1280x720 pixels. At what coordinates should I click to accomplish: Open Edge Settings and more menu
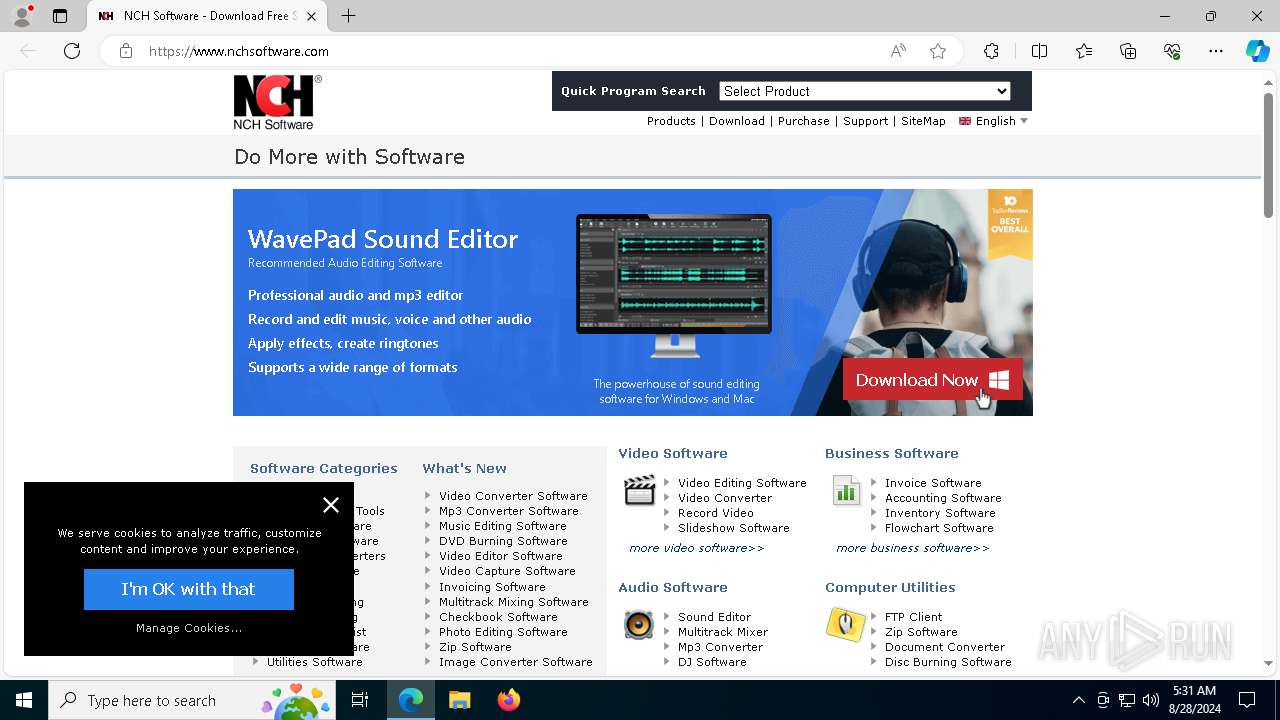[x=1216, y=51]
